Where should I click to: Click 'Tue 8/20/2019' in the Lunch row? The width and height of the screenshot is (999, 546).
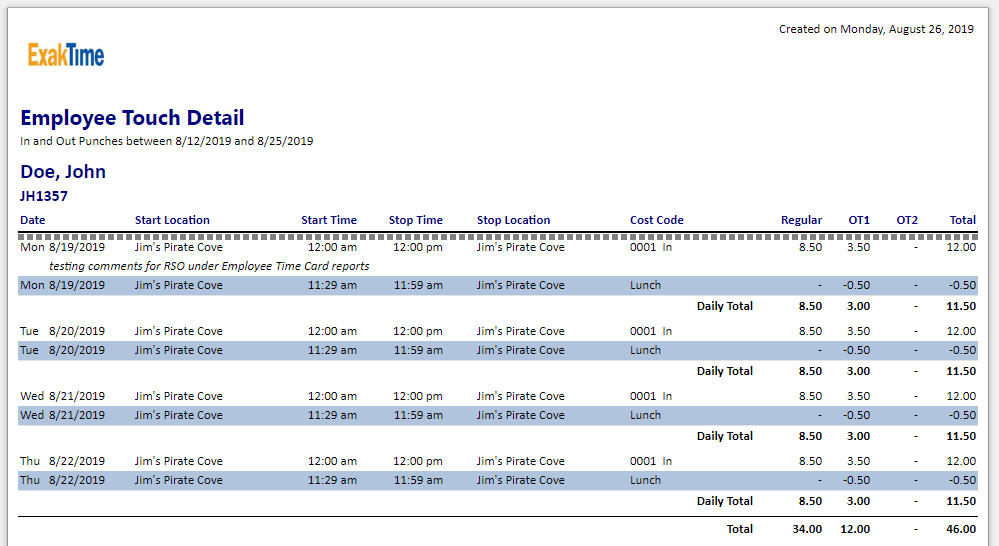point(62,350)
